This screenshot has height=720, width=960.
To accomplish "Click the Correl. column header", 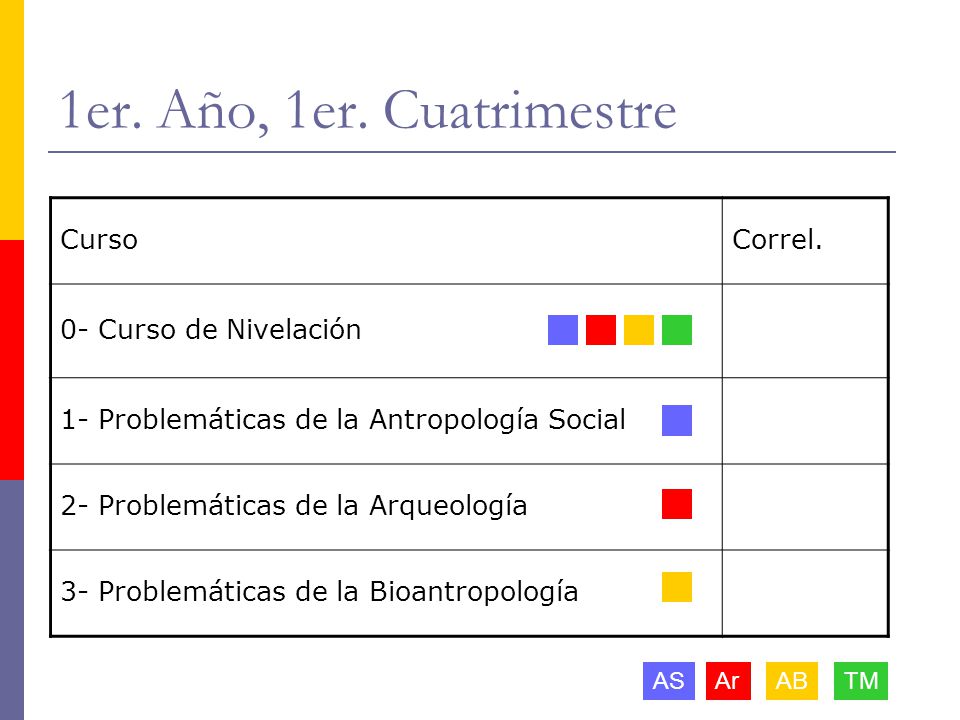I will [777, 239].
